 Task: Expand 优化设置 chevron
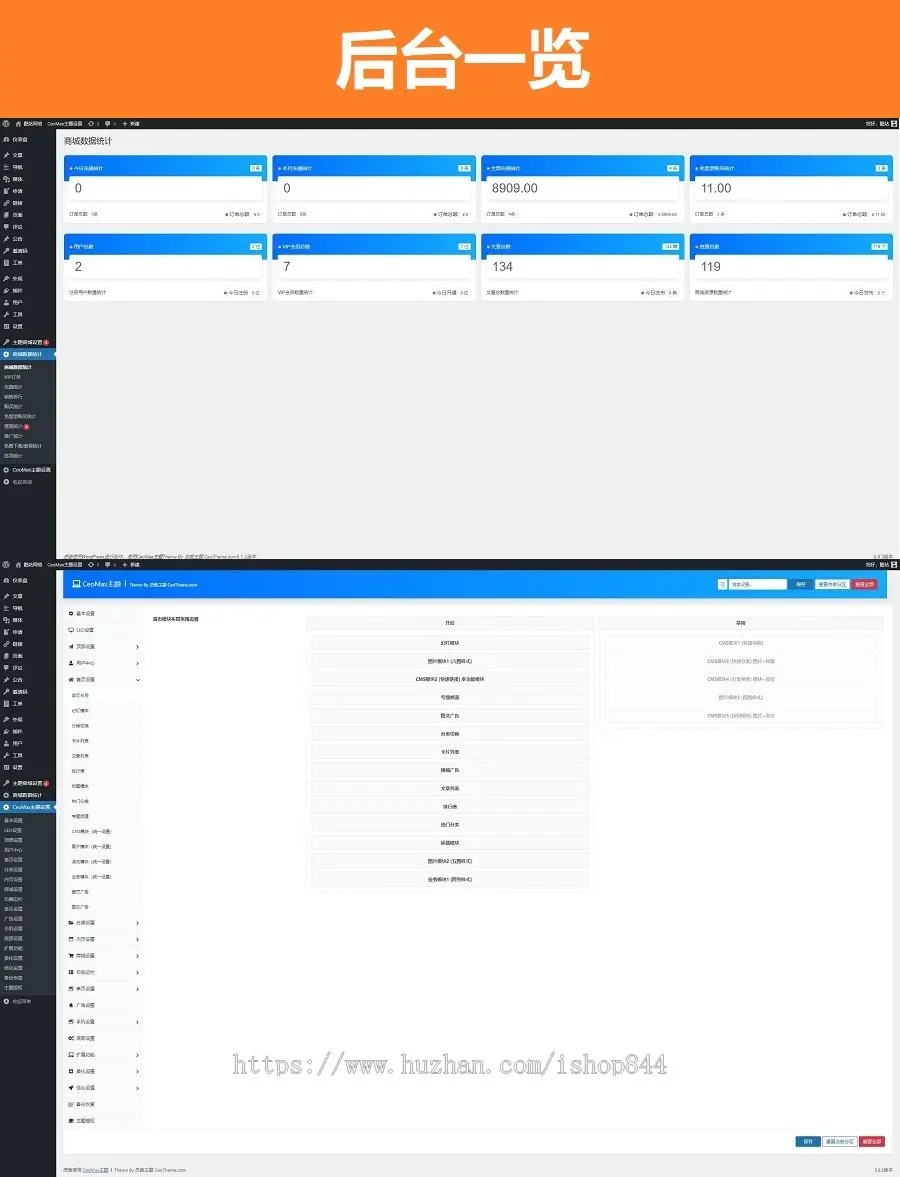[137, 1088]
